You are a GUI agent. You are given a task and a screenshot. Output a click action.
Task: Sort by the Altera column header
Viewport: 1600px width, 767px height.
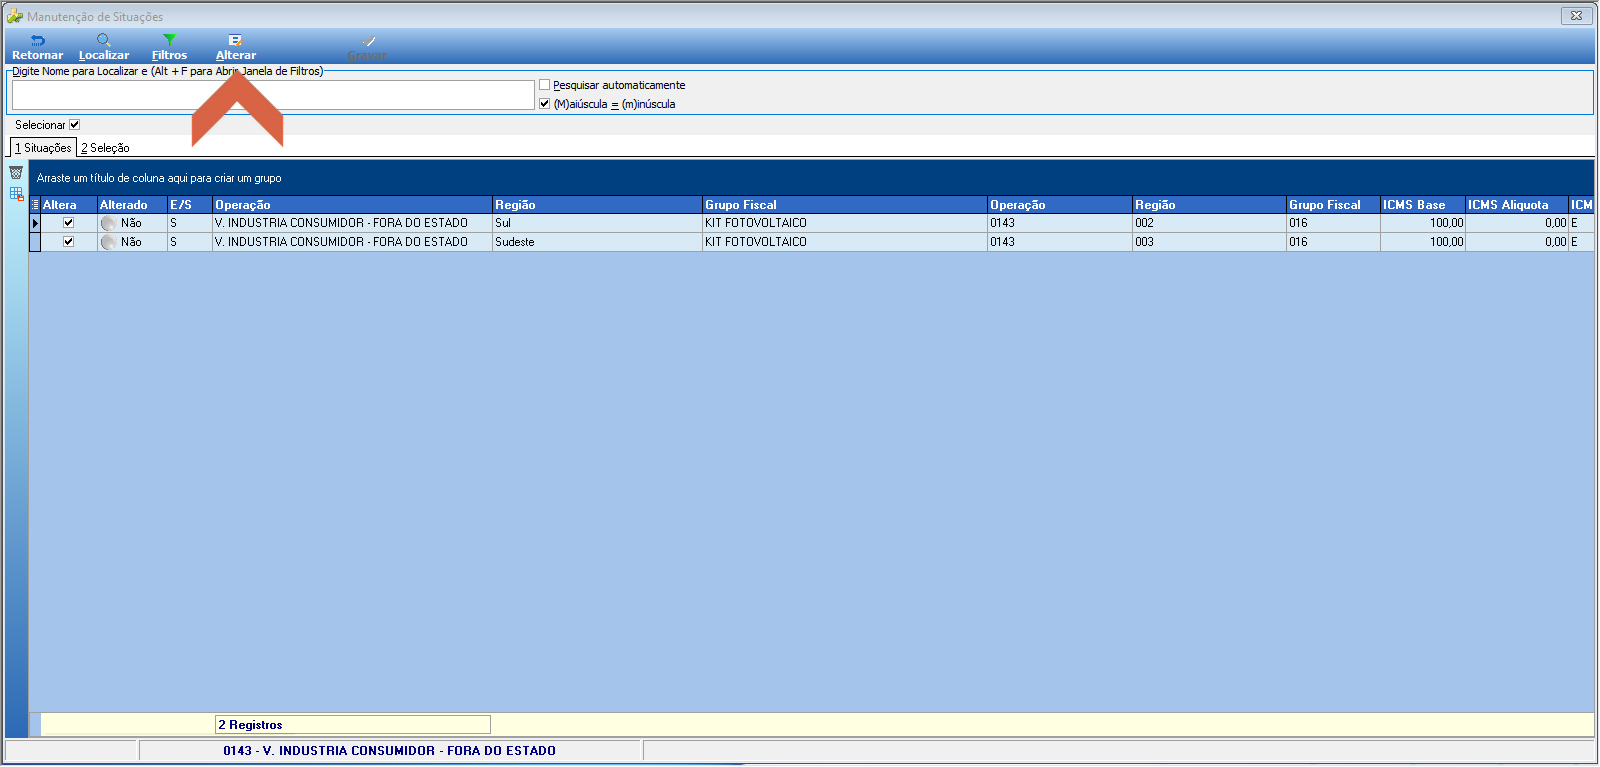(x=68, y=205)
